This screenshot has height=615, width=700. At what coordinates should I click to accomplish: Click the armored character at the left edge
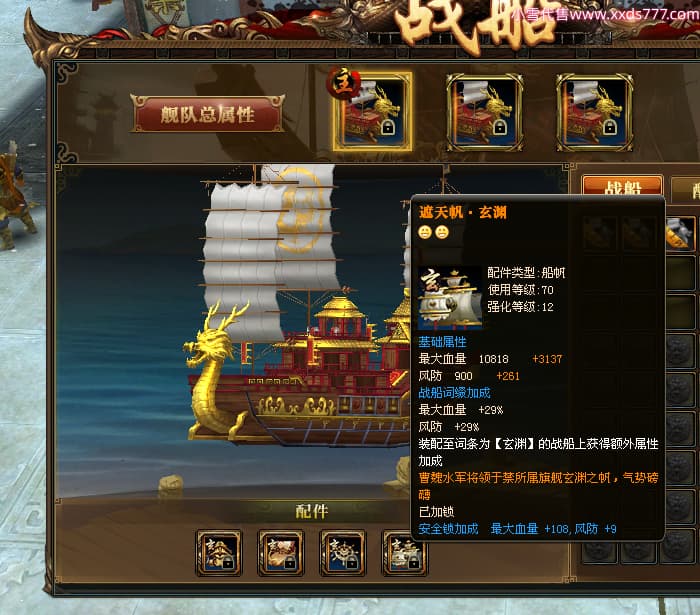[16, 196]
